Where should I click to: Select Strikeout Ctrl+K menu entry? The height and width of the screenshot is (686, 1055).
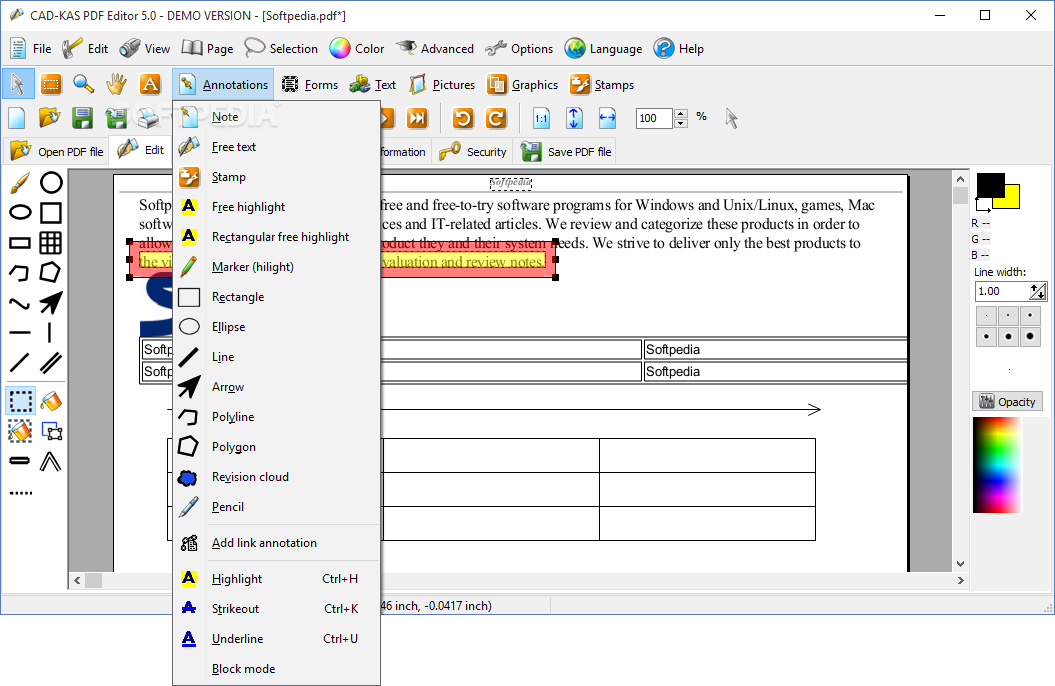[277, 609]
